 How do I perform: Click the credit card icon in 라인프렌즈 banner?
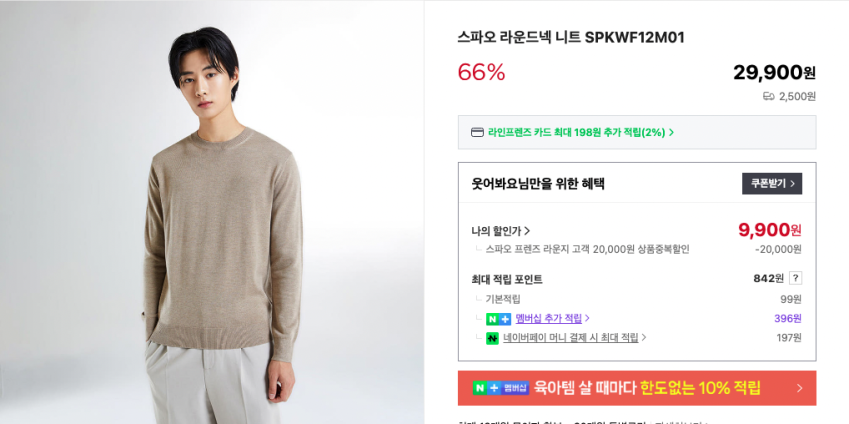click(x=477, y=132)
